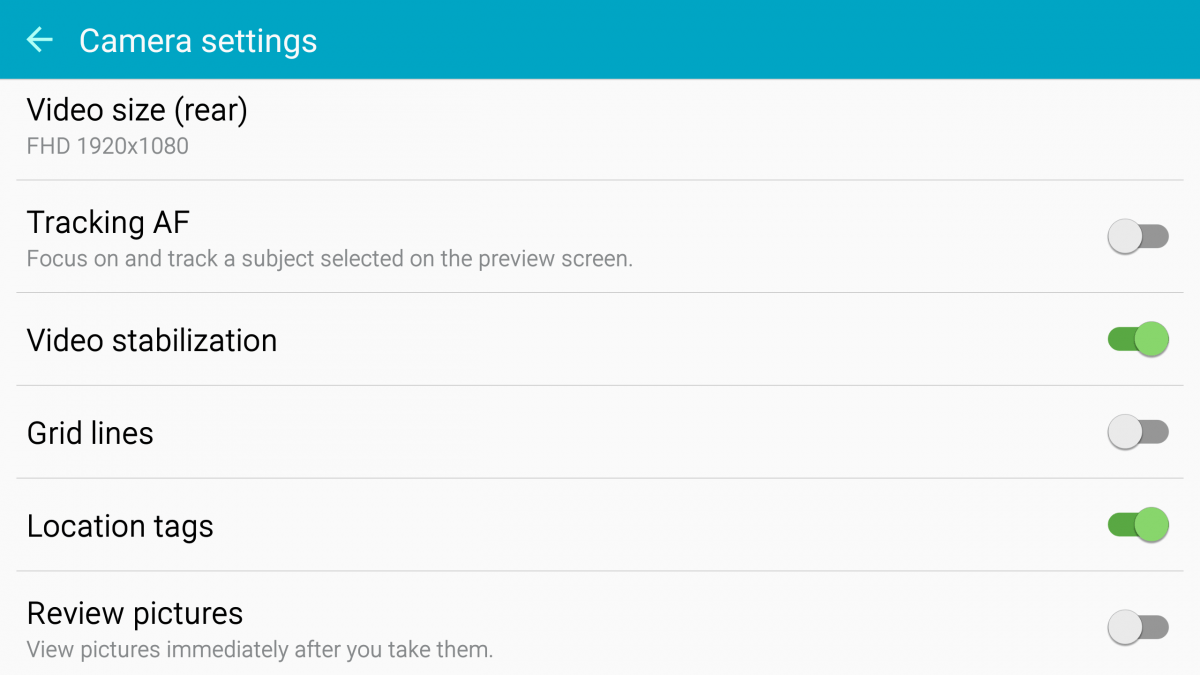Select the Tracking AF label
1200x675 pixels.
tap(108, 222)
